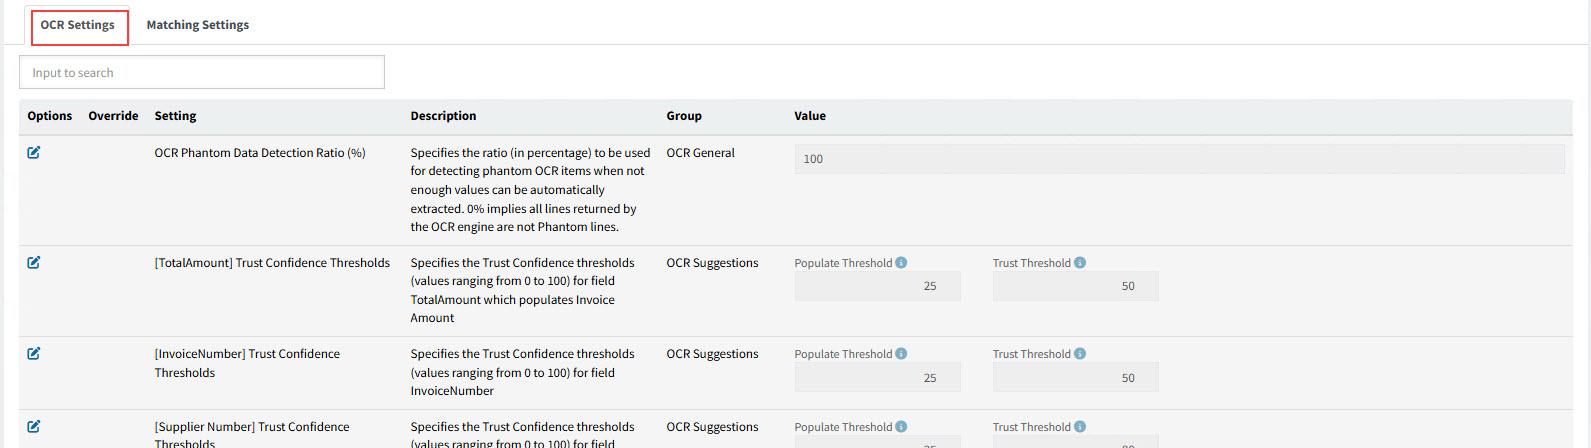Show info for InvoiceNumber Populate Threshold
The image size is (1591, 448).
coord(901,354)
